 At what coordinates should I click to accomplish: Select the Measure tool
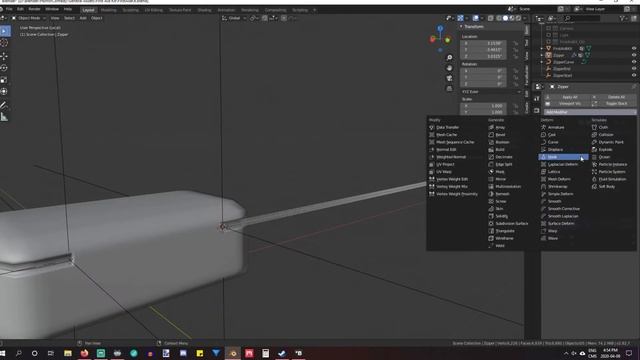point(4,117)
